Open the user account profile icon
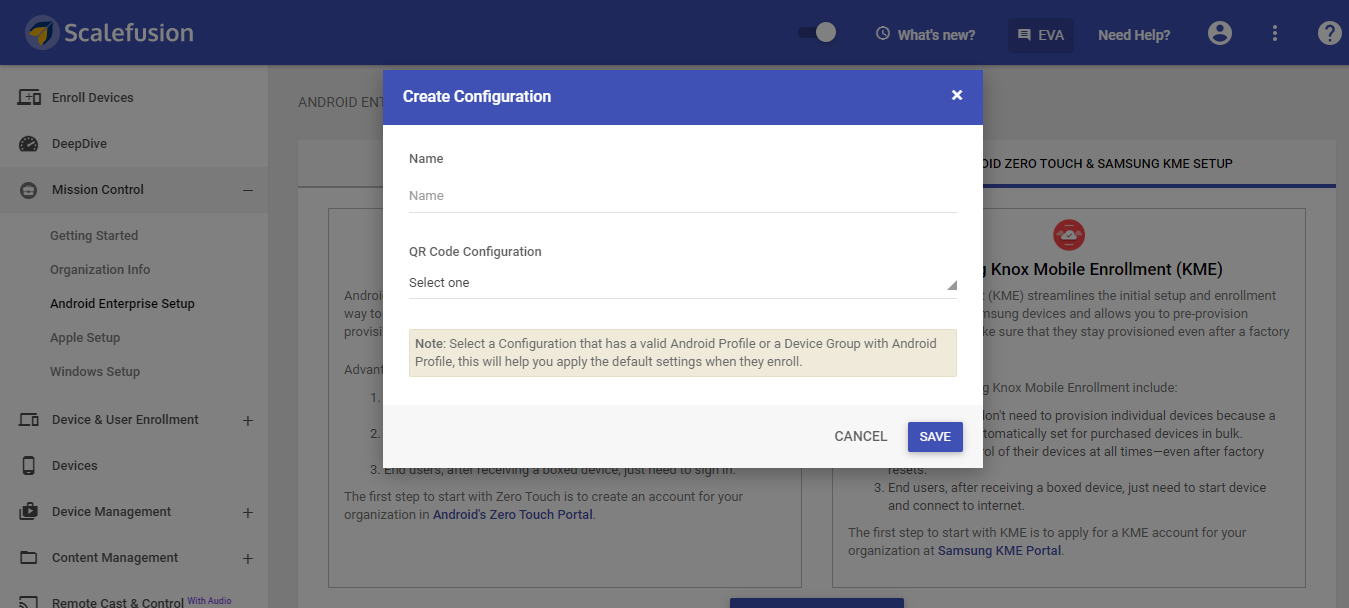The width and height of the screenshot is (1349, 608). point(1220,33)
